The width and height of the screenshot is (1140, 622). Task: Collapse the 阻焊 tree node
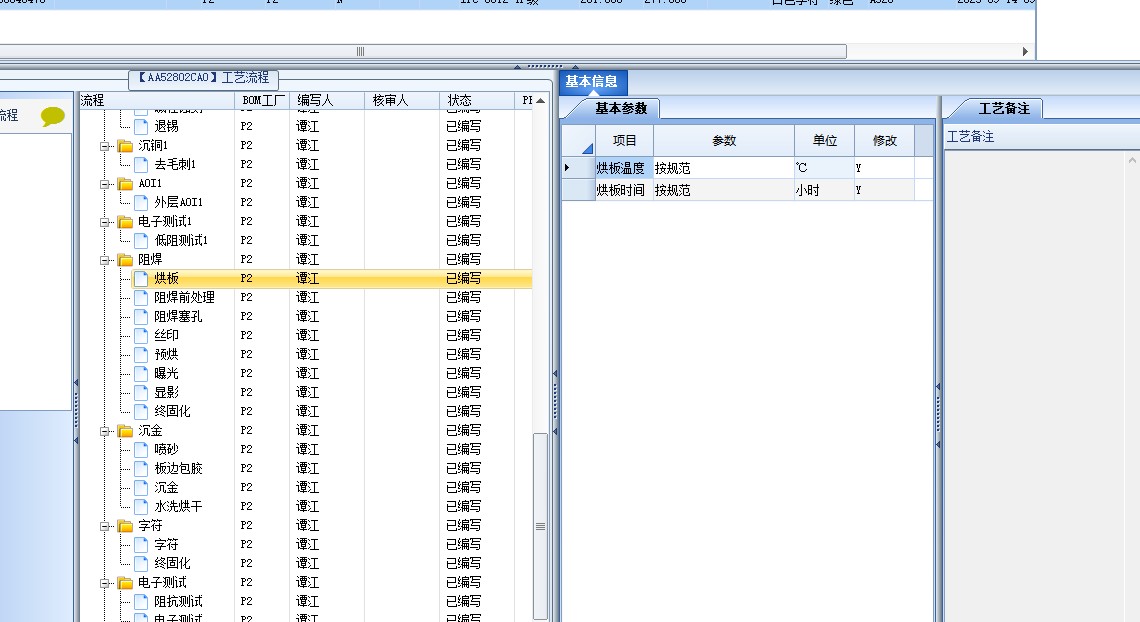click(x=105, y=260)
